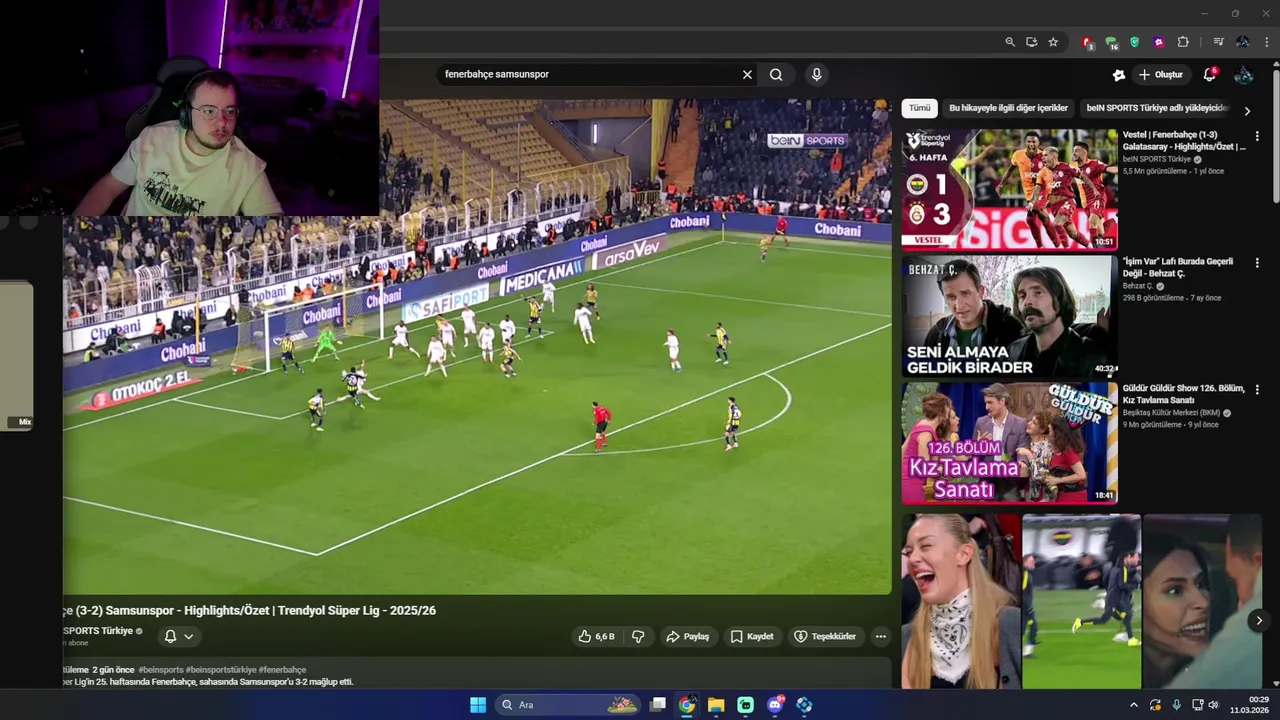1280x720 pixels.
Task: Expand notification options chevron beside the bell
Action: [x=188, y=636]
